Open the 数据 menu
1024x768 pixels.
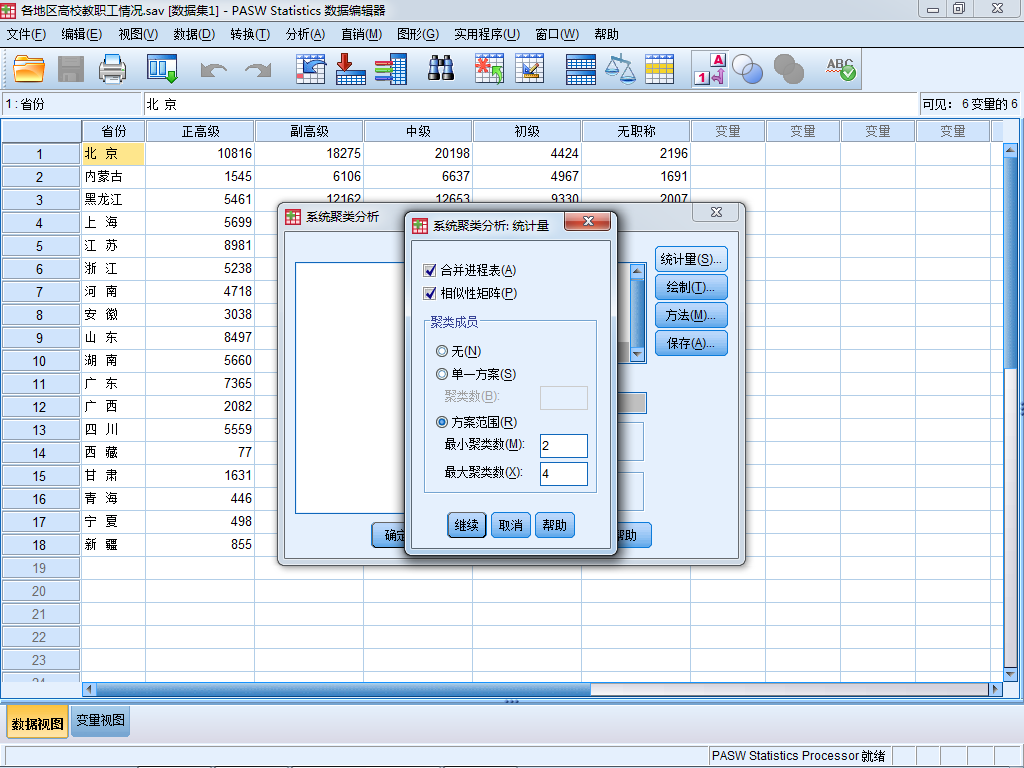tap(194, 35)
